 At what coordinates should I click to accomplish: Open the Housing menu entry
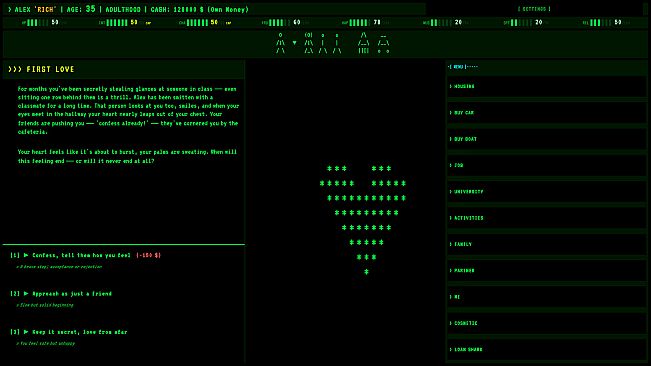pos(546,86)
